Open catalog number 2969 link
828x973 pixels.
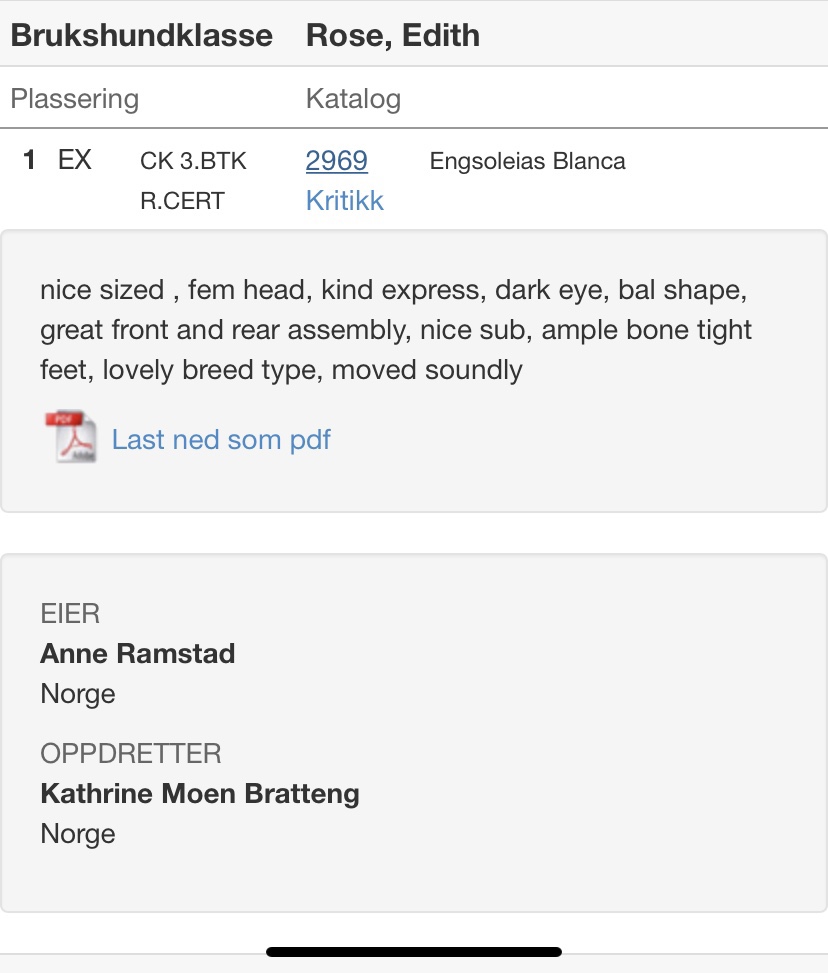[x=336, y=160]
